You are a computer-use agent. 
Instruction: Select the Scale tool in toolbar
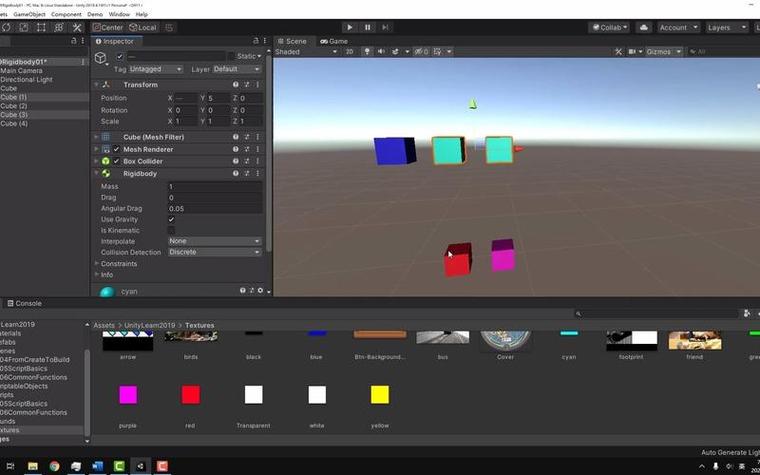click(x=24, y=28)
